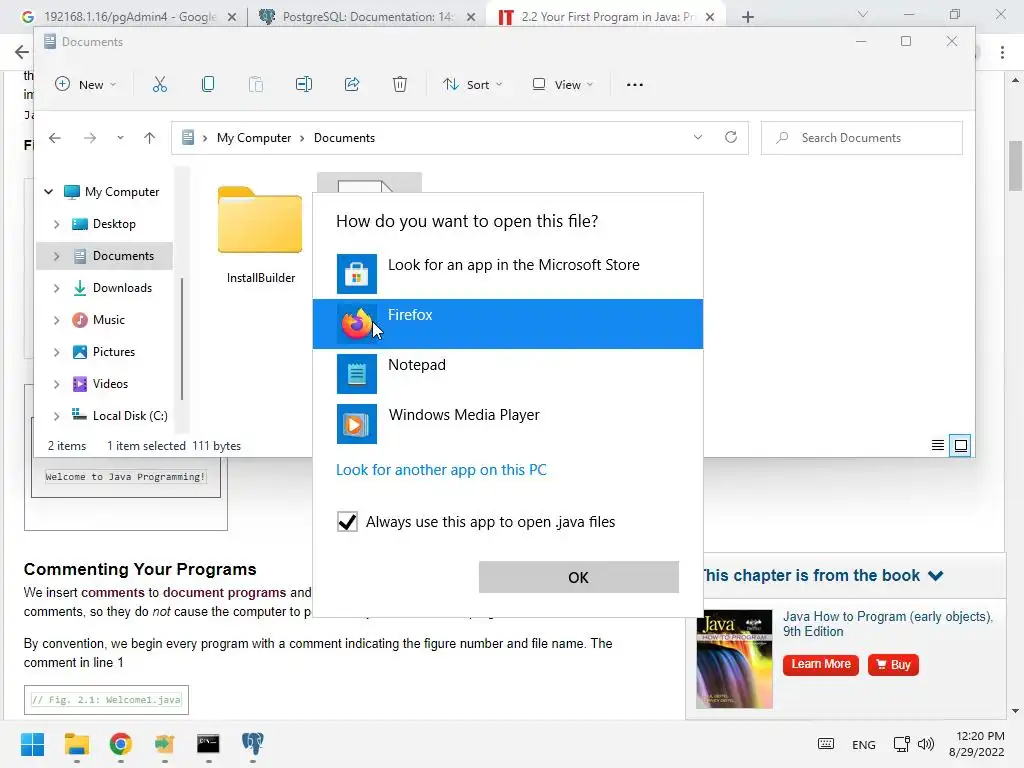
Task: Refresh the Documents folder view
Action: click(x=731, y=137)
